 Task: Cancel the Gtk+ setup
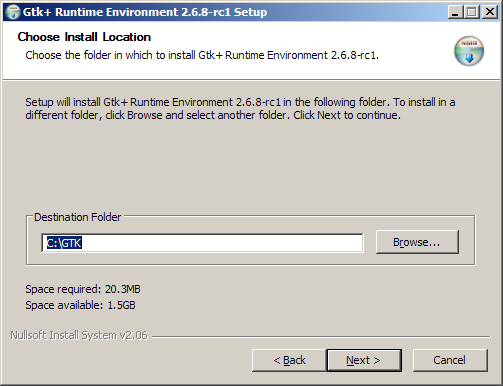(x=450, y=360)
